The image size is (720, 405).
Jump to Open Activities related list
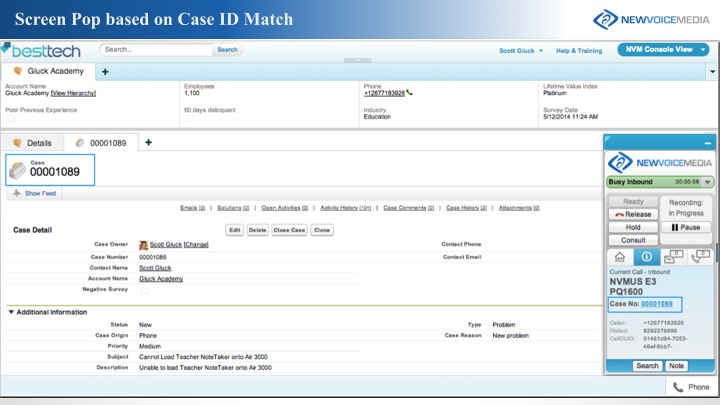tap(285, 208)
